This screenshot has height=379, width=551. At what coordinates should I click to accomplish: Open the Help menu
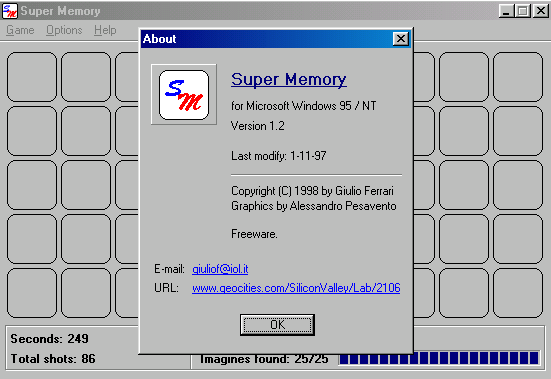pos(105,30)
